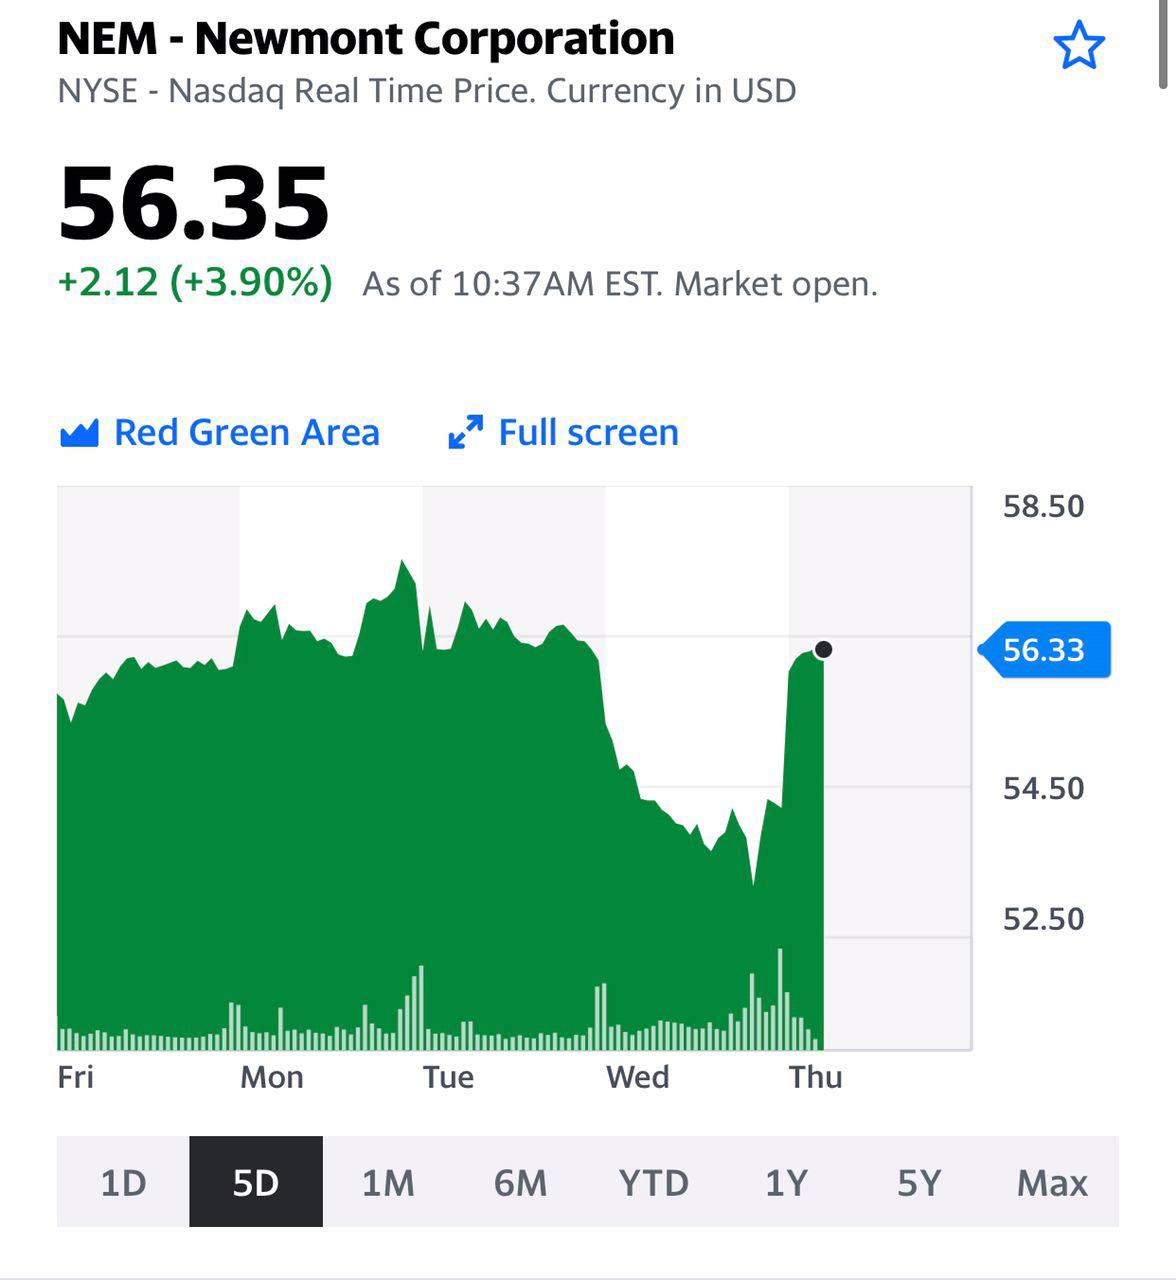Click the expand arrows icon beside Full screen
Screen dimensions: 1176x1280
tap(466, 433)
